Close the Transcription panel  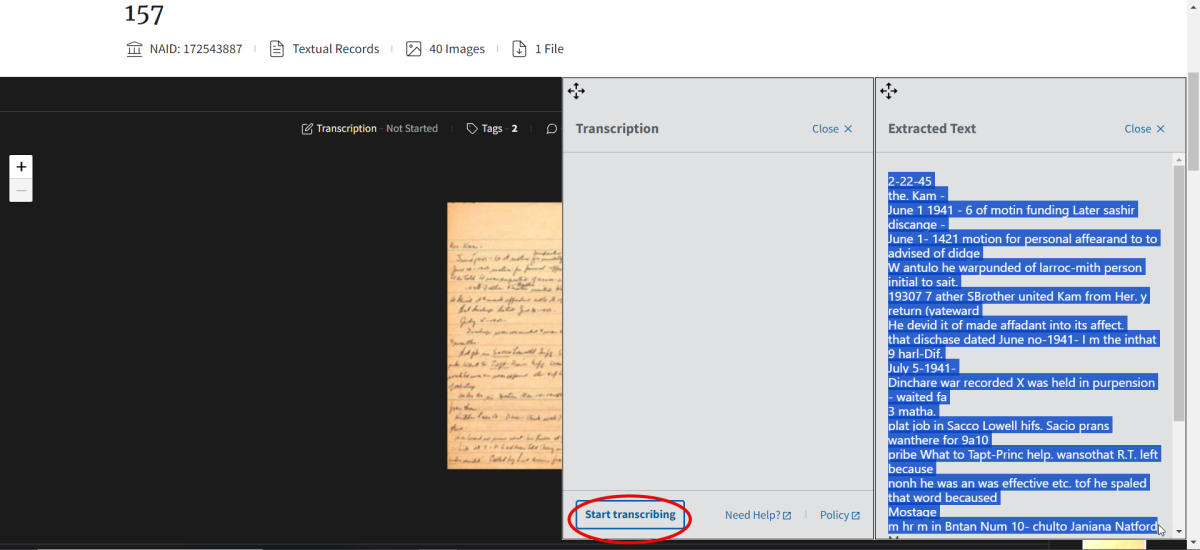[832, 129]
